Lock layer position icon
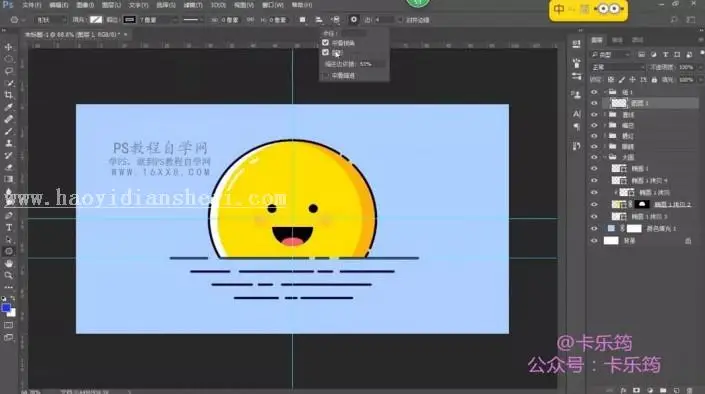705x394 pixels. pyautogui.click(x=632, y=80)
